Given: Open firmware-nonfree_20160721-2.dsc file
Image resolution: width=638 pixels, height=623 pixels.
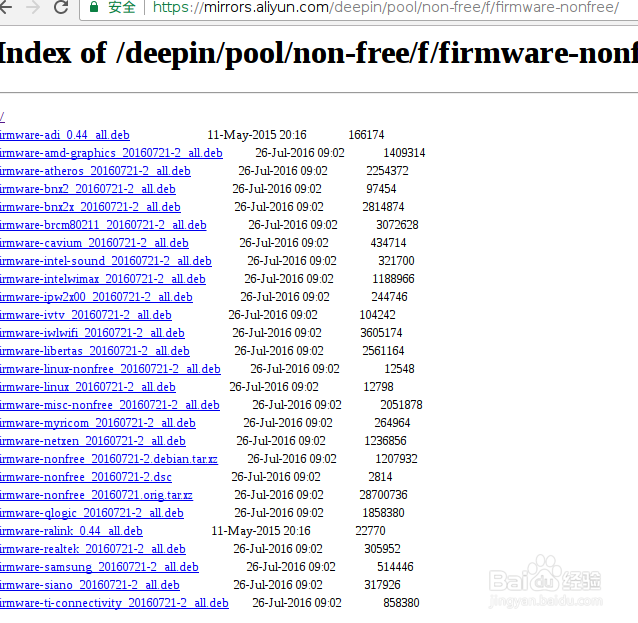Looking at the screenshot, I should 86,477.
